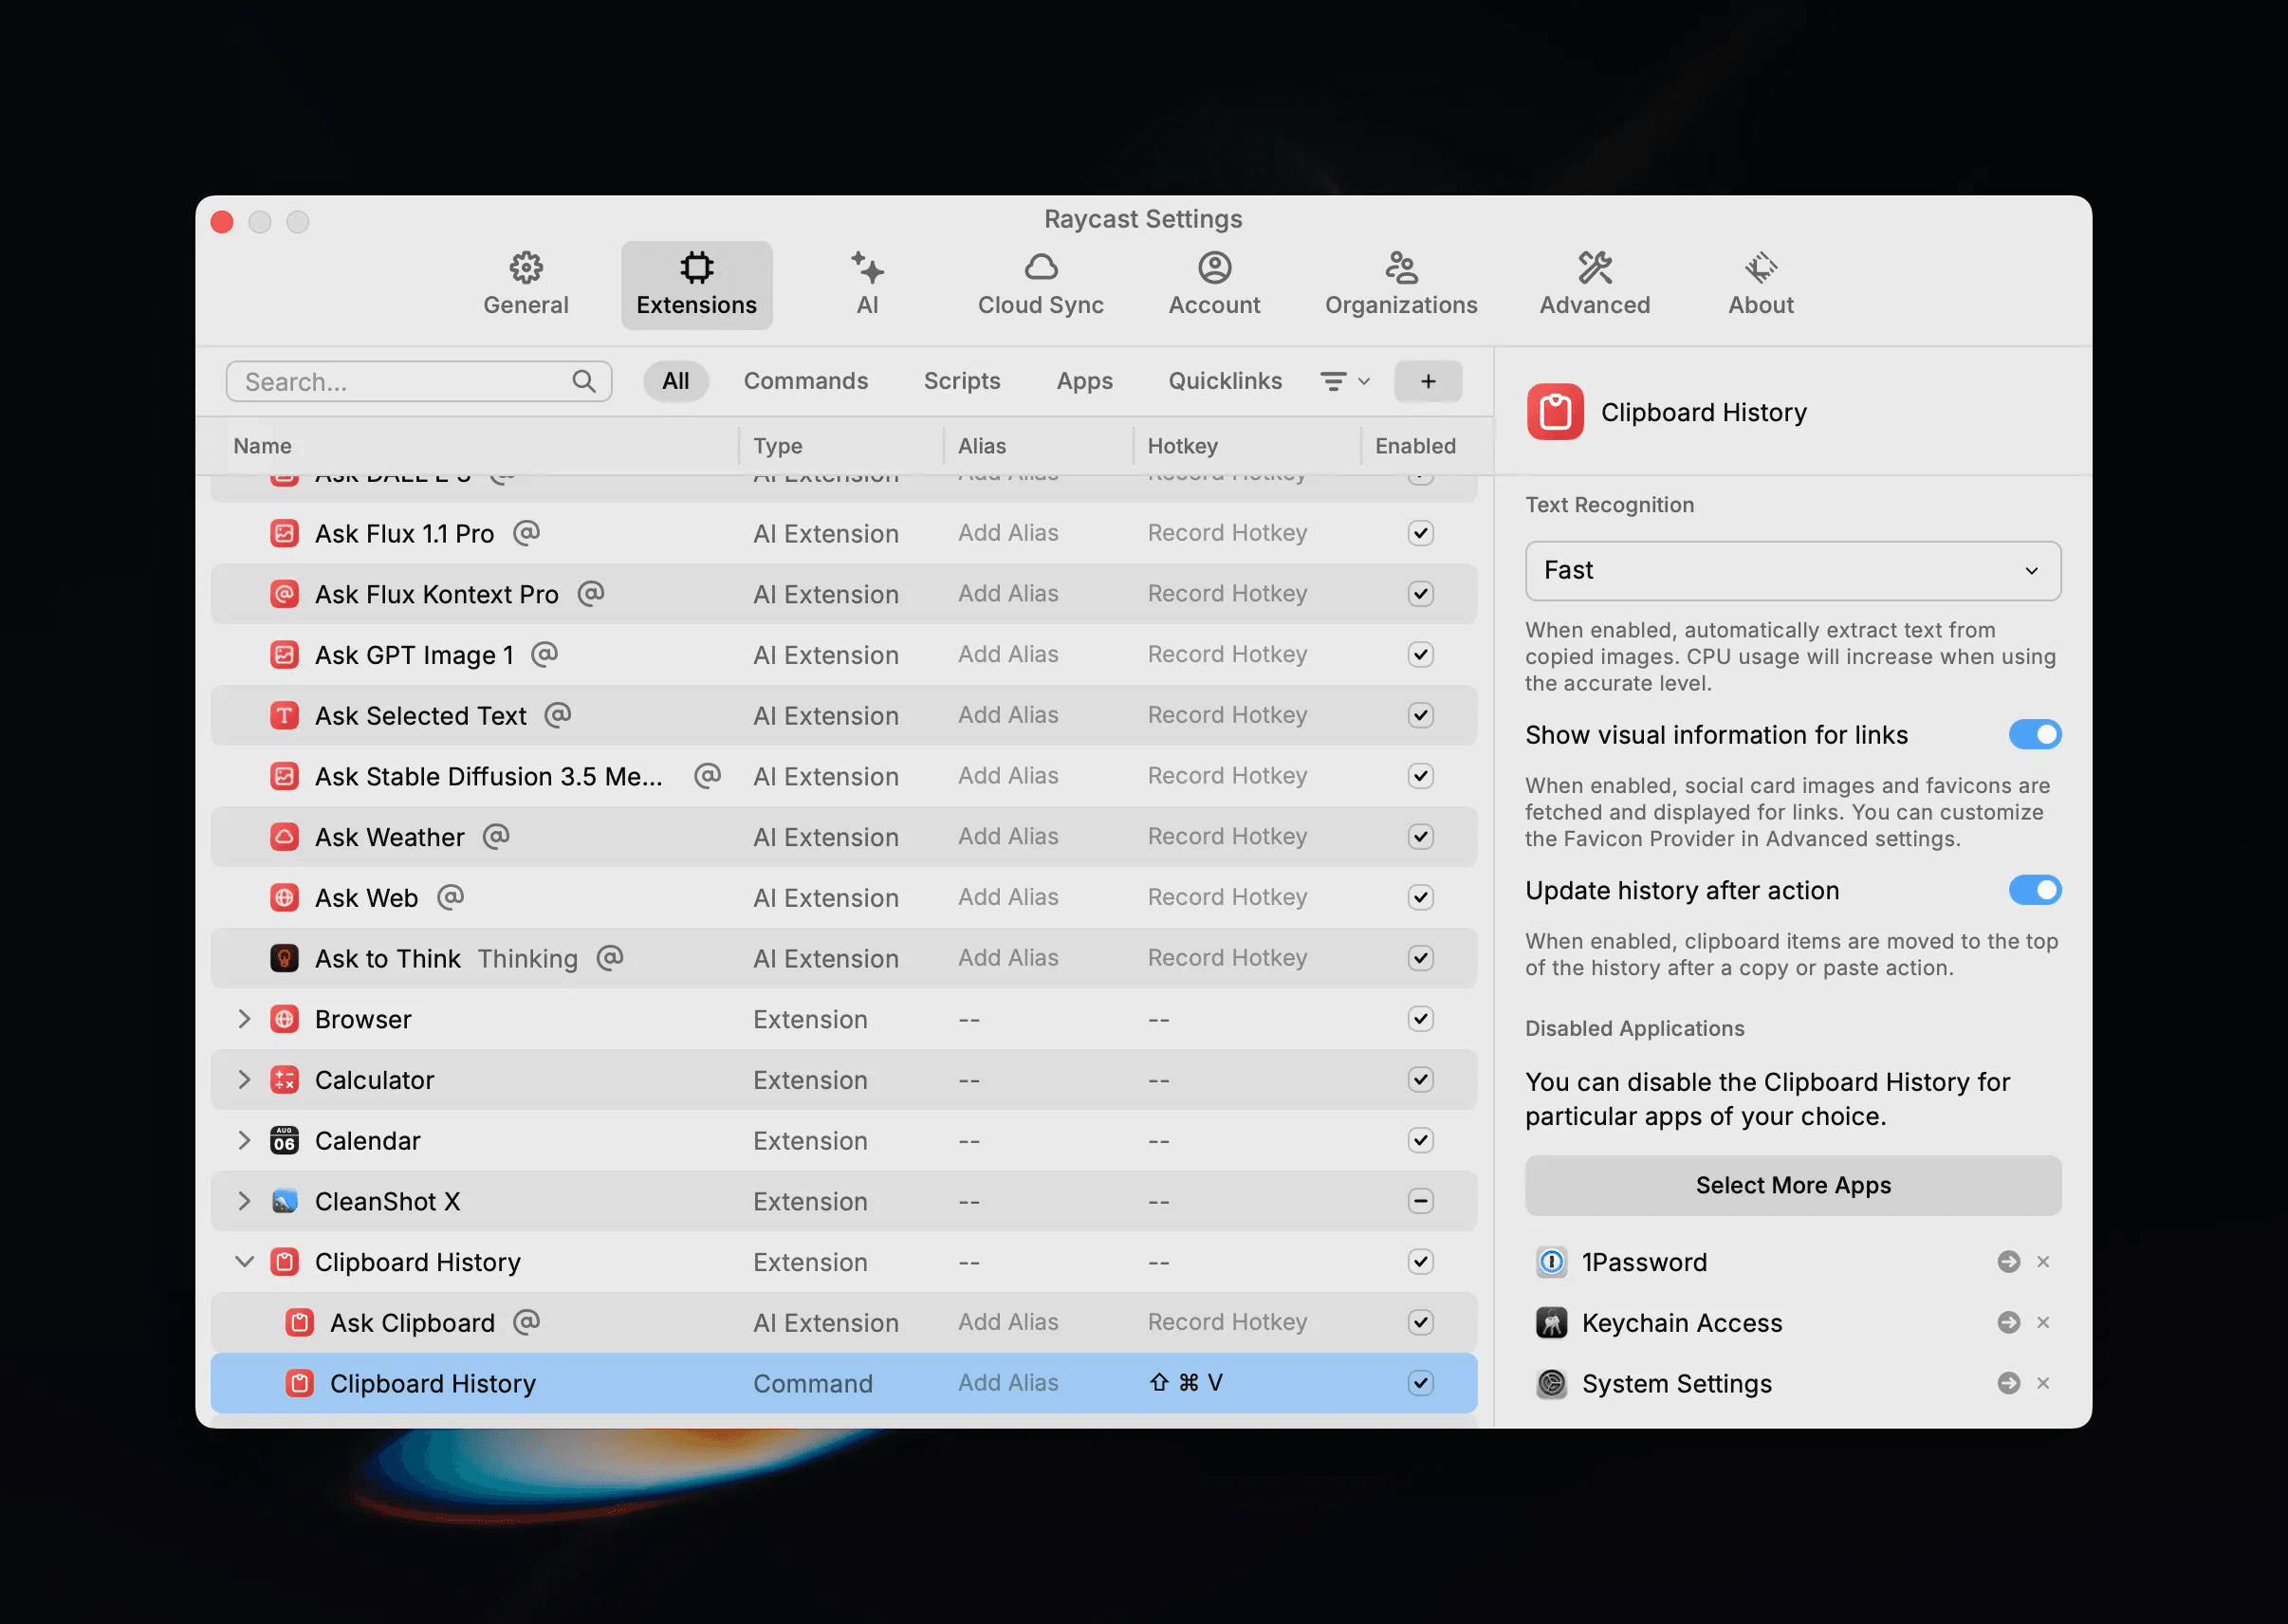Click the Ask to Think lightbulb icon

tap(285, 958)
